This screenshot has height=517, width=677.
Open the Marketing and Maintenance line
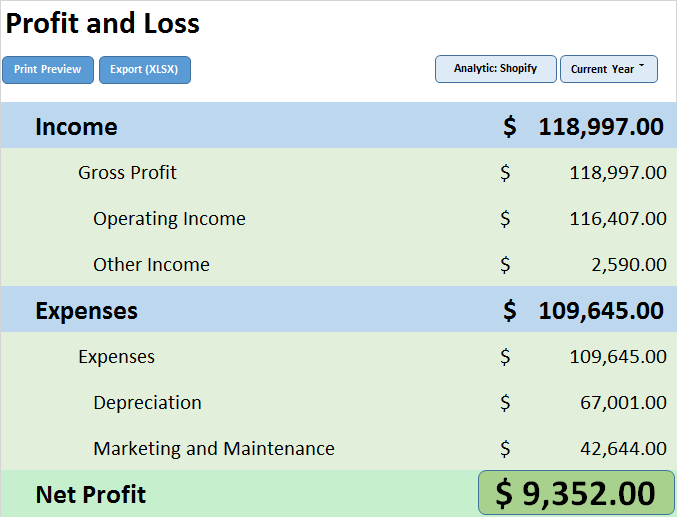pyautogui.click(x=214, y=449)
